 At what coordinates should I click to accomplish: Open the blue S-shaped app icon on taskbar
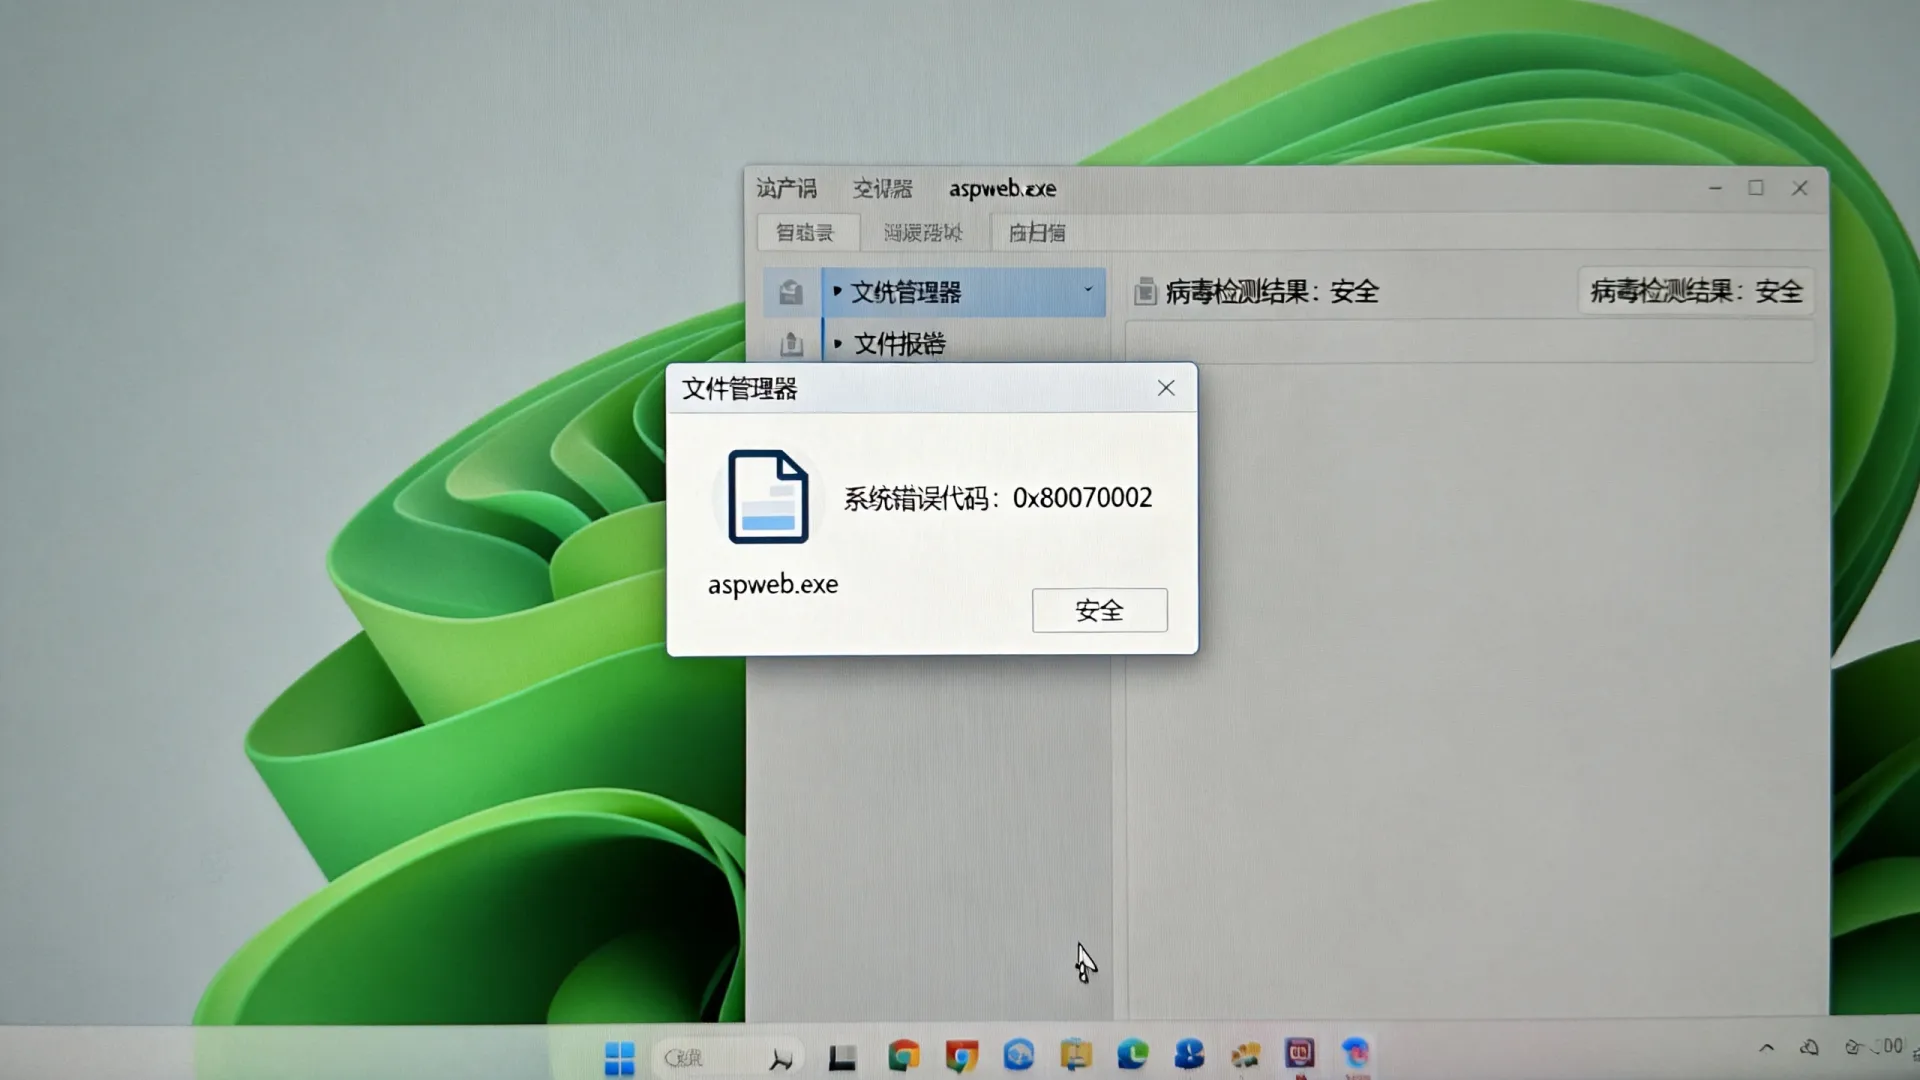point(1189,1054)
